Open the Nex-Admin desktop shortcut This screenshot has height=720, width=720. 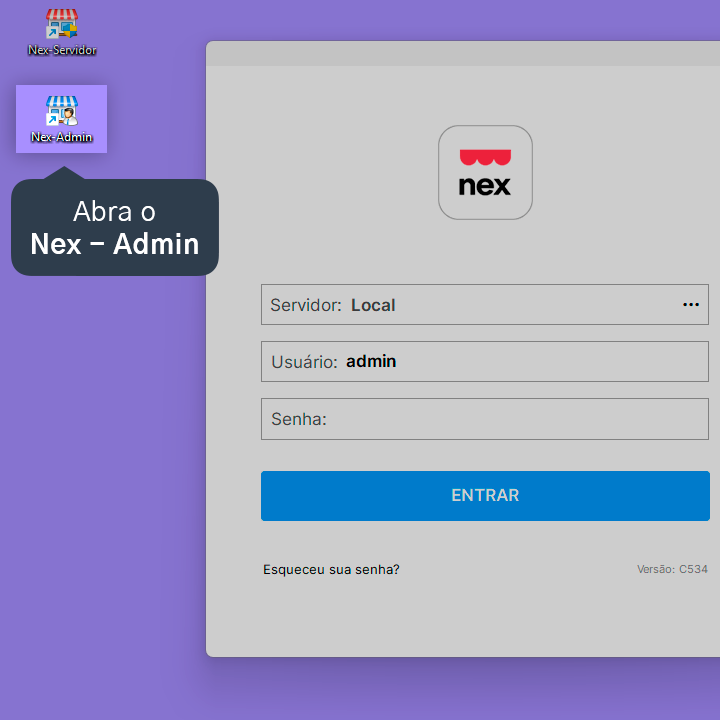tap(62, 119)
